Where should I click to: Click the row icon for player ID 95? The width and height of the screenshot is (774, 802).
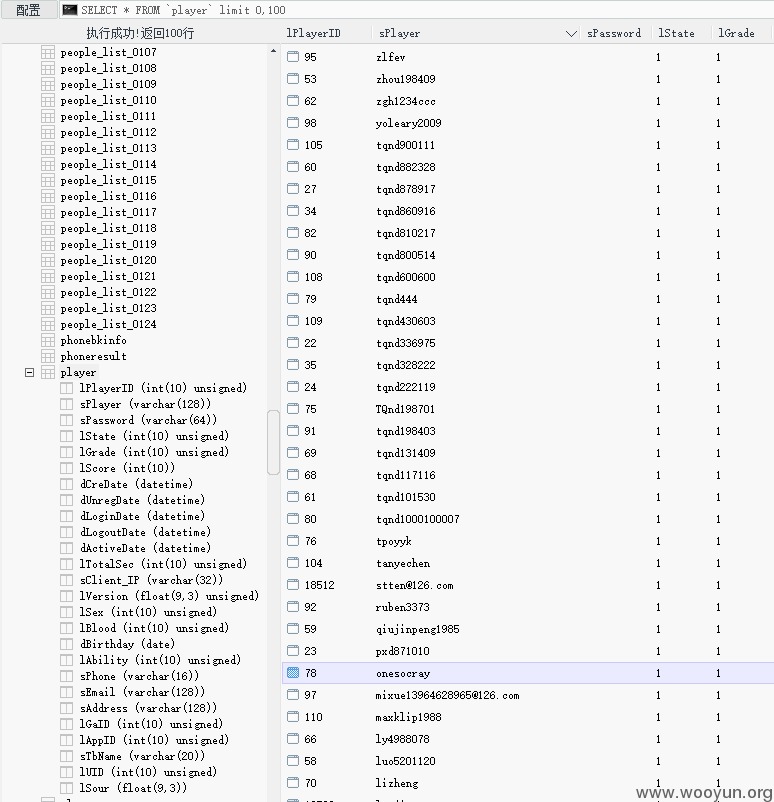click(293, 57)
